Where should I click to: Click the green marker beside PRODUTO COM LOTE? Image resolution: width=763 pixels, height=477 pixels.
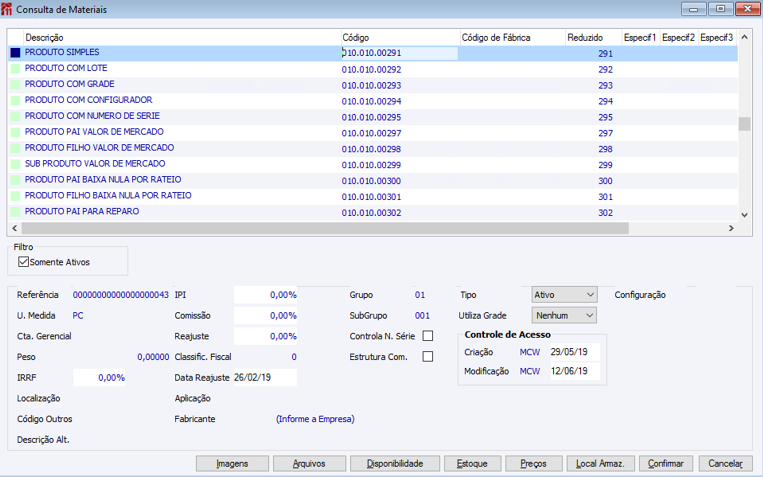click(x=16, y=69)
